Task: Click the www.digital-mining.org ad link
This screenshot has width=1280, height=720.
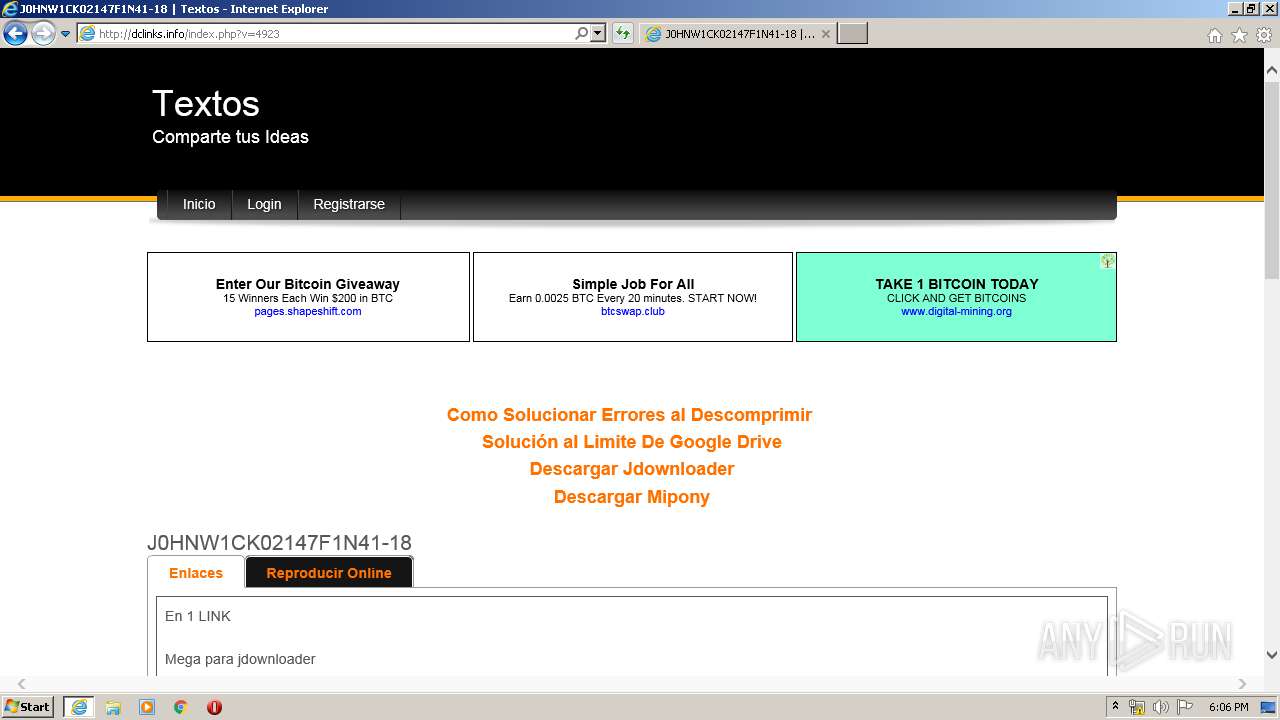Action: (x=957, y=311)
